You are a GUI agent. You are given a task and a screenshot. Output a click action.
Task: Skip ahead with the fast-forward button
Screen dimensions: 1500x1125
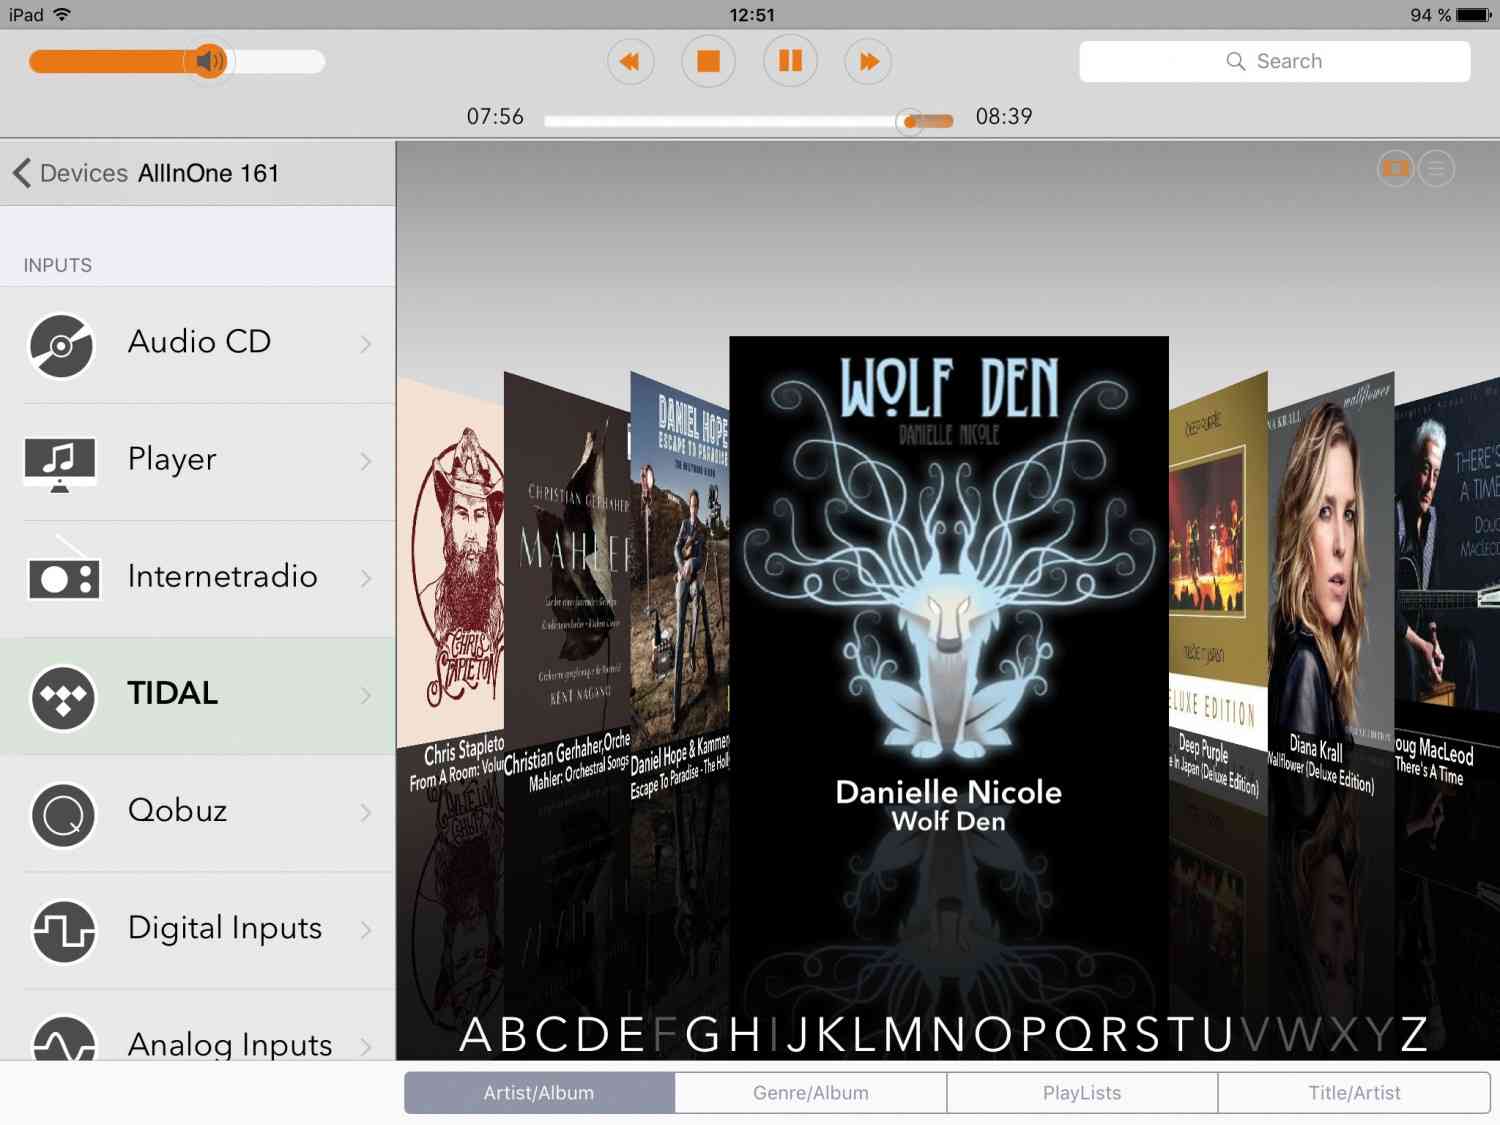pyautogui.click(x=868, y=62)
